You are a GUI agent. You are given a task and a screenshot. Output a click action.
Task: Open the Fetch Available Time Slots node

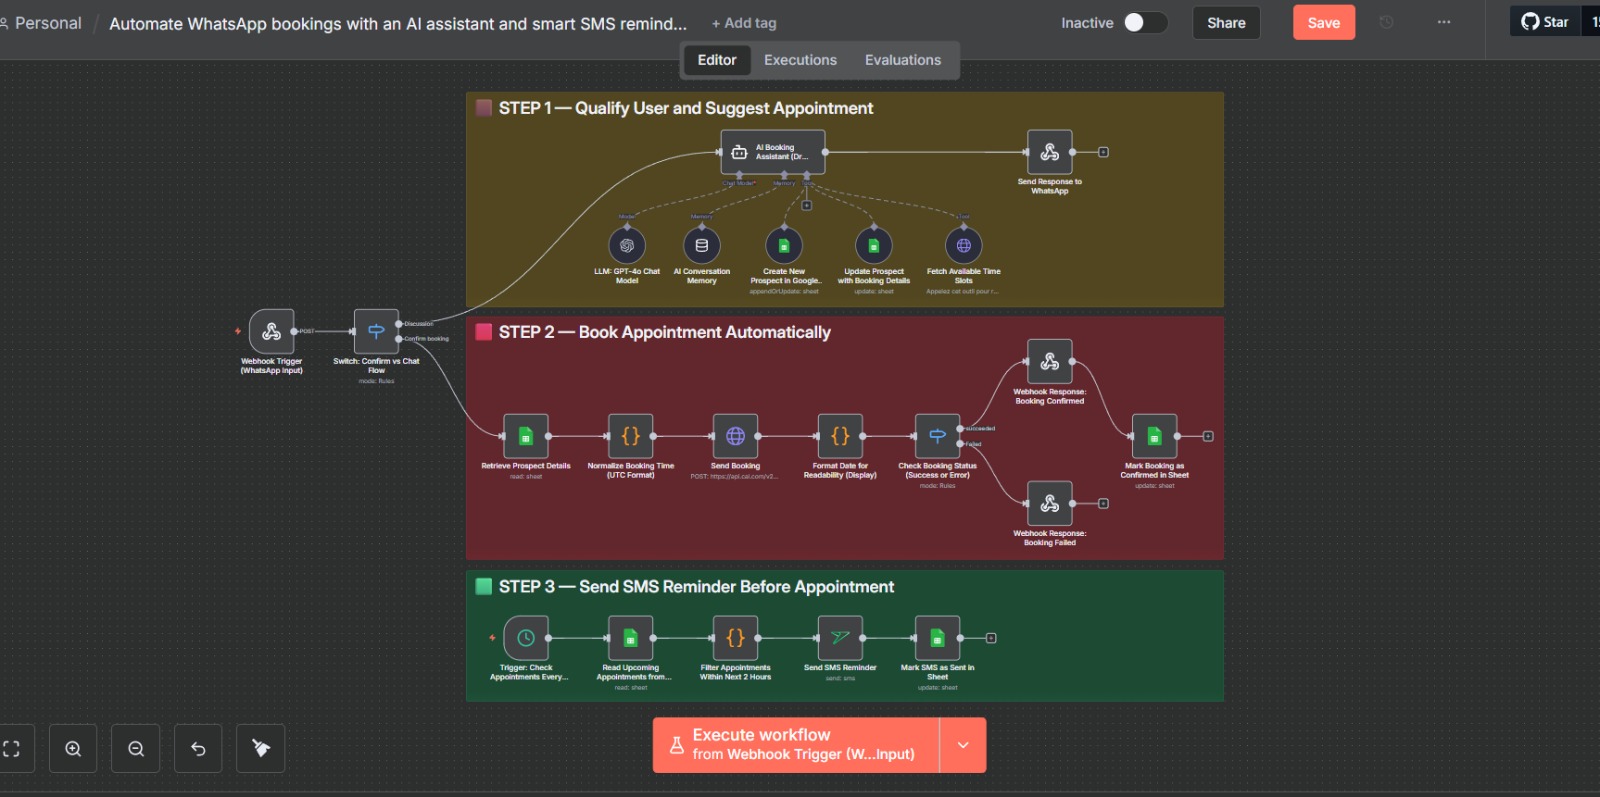(963, 245)
